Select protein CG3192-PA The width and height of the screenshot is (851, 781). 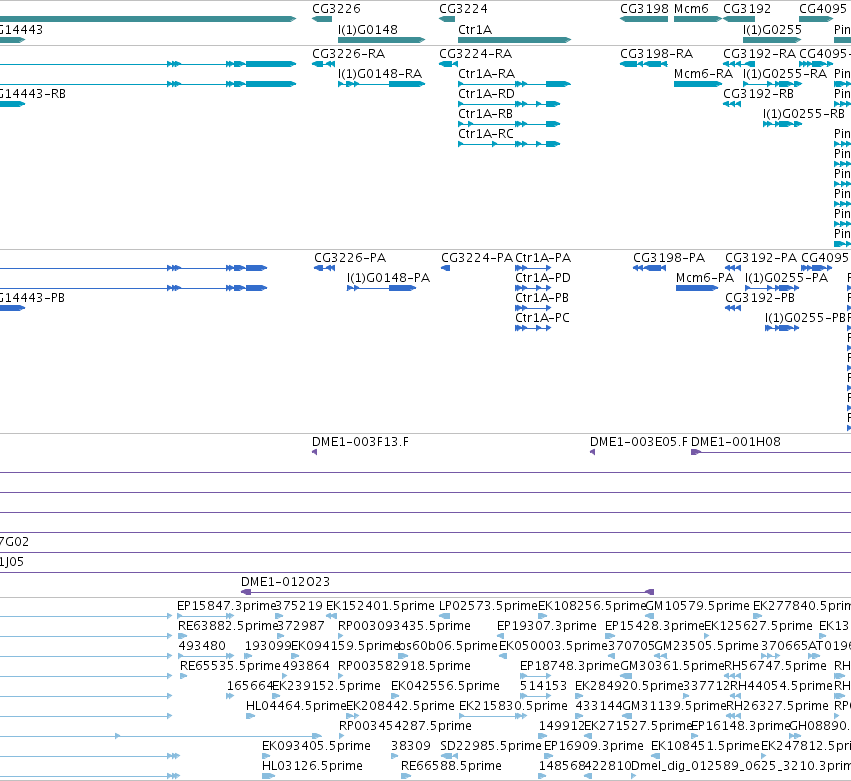click(x=761, y=258)
